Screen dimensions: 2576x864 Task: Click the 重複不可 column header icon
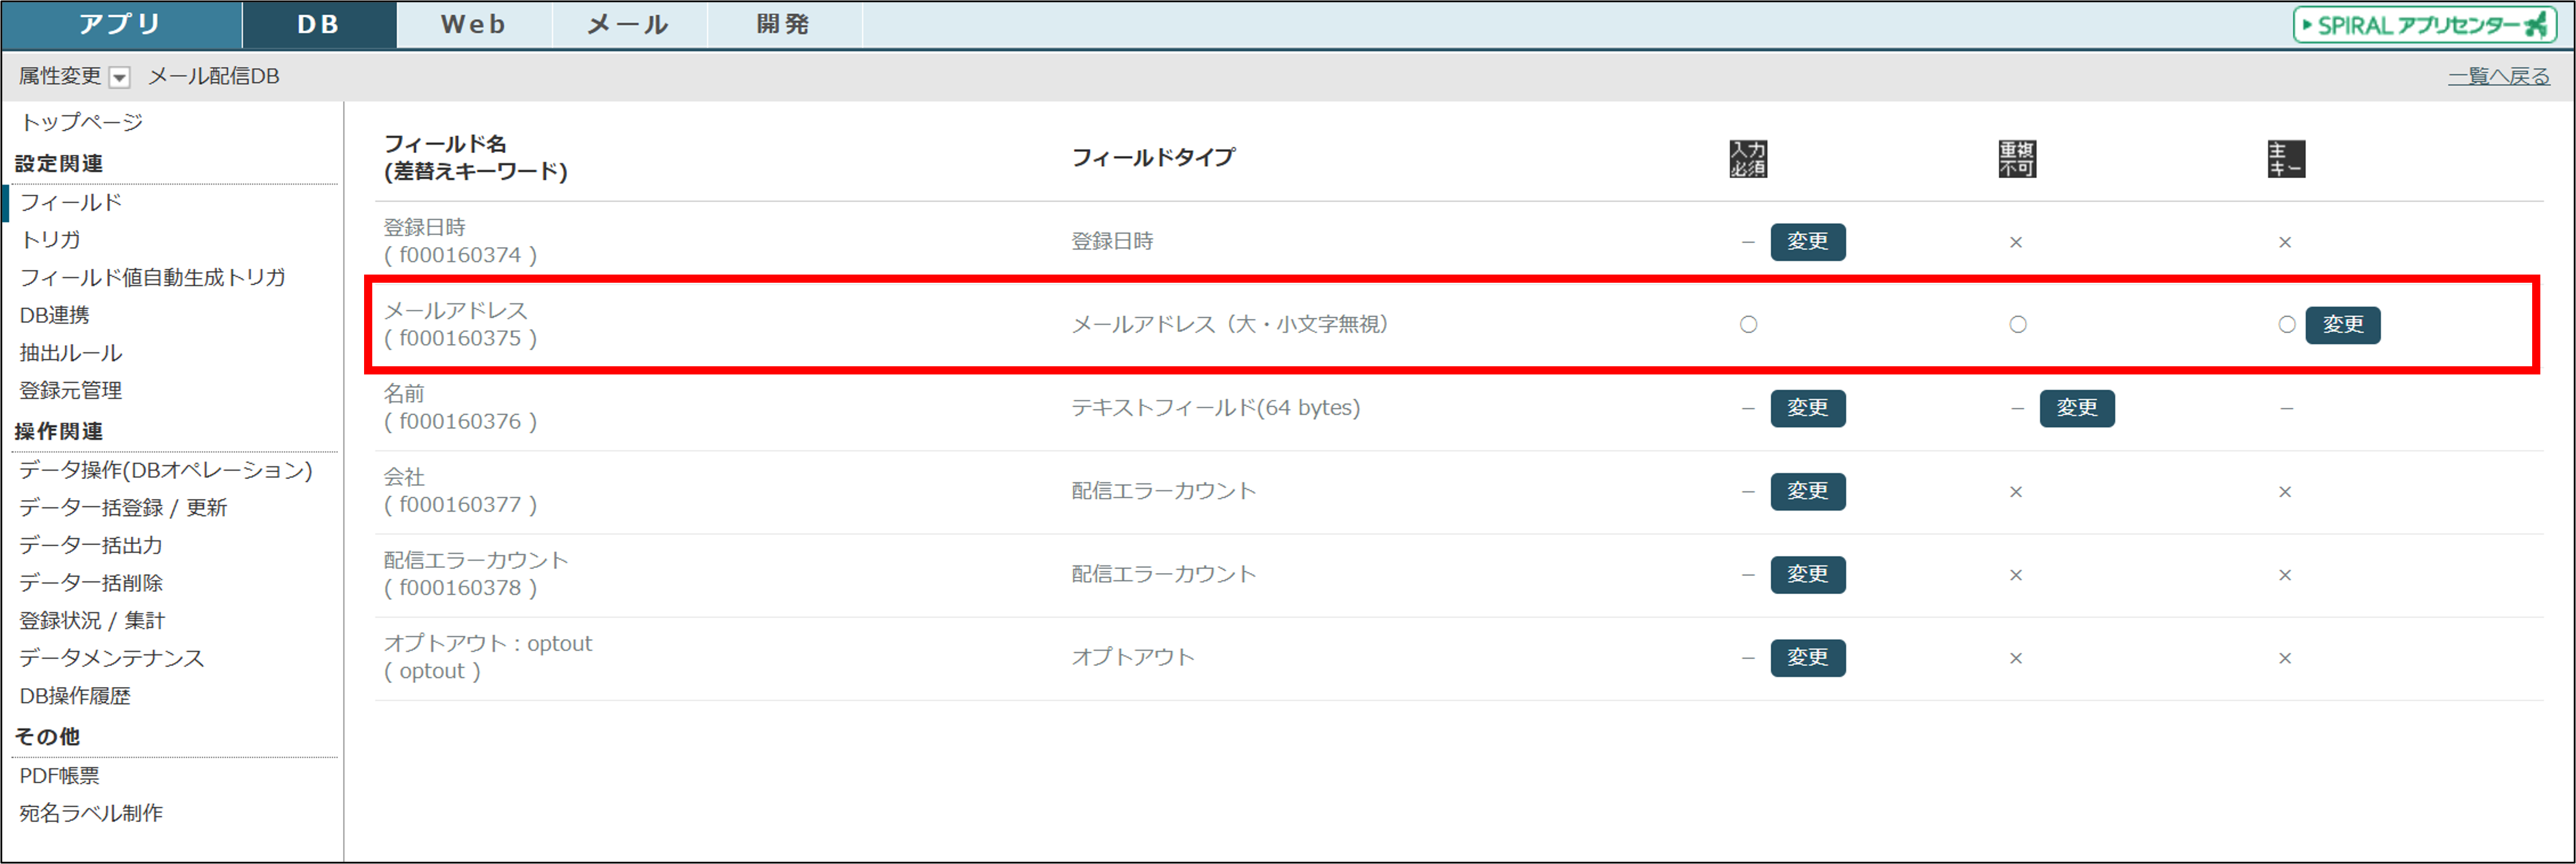2017,159
